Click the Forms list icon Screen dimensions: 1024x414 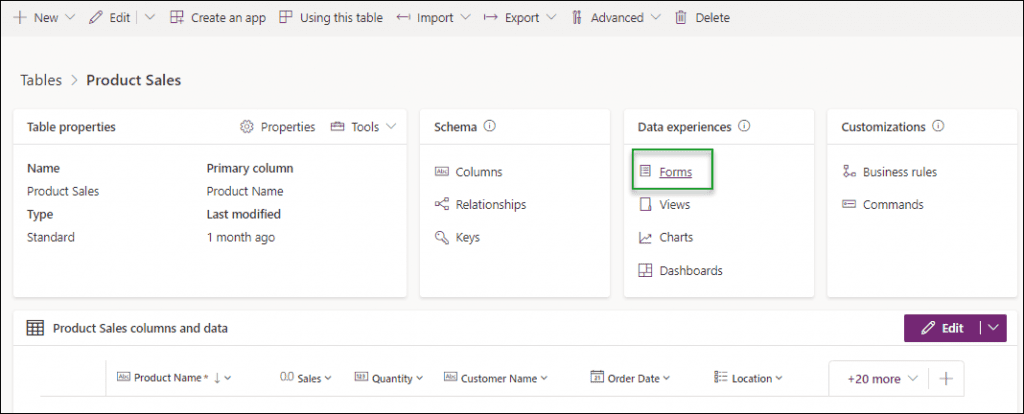645,171
